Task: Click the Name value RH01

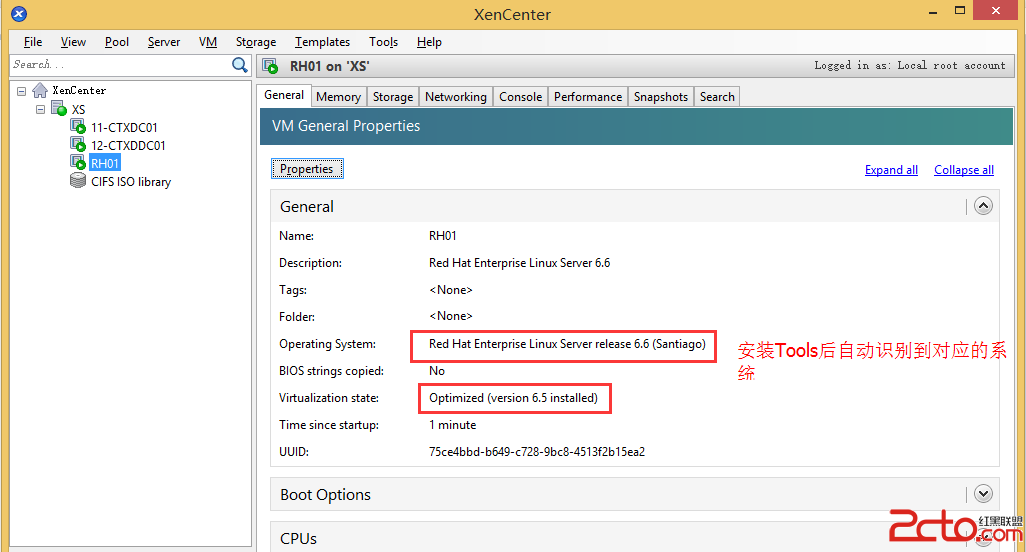Action: click(442, 236)
